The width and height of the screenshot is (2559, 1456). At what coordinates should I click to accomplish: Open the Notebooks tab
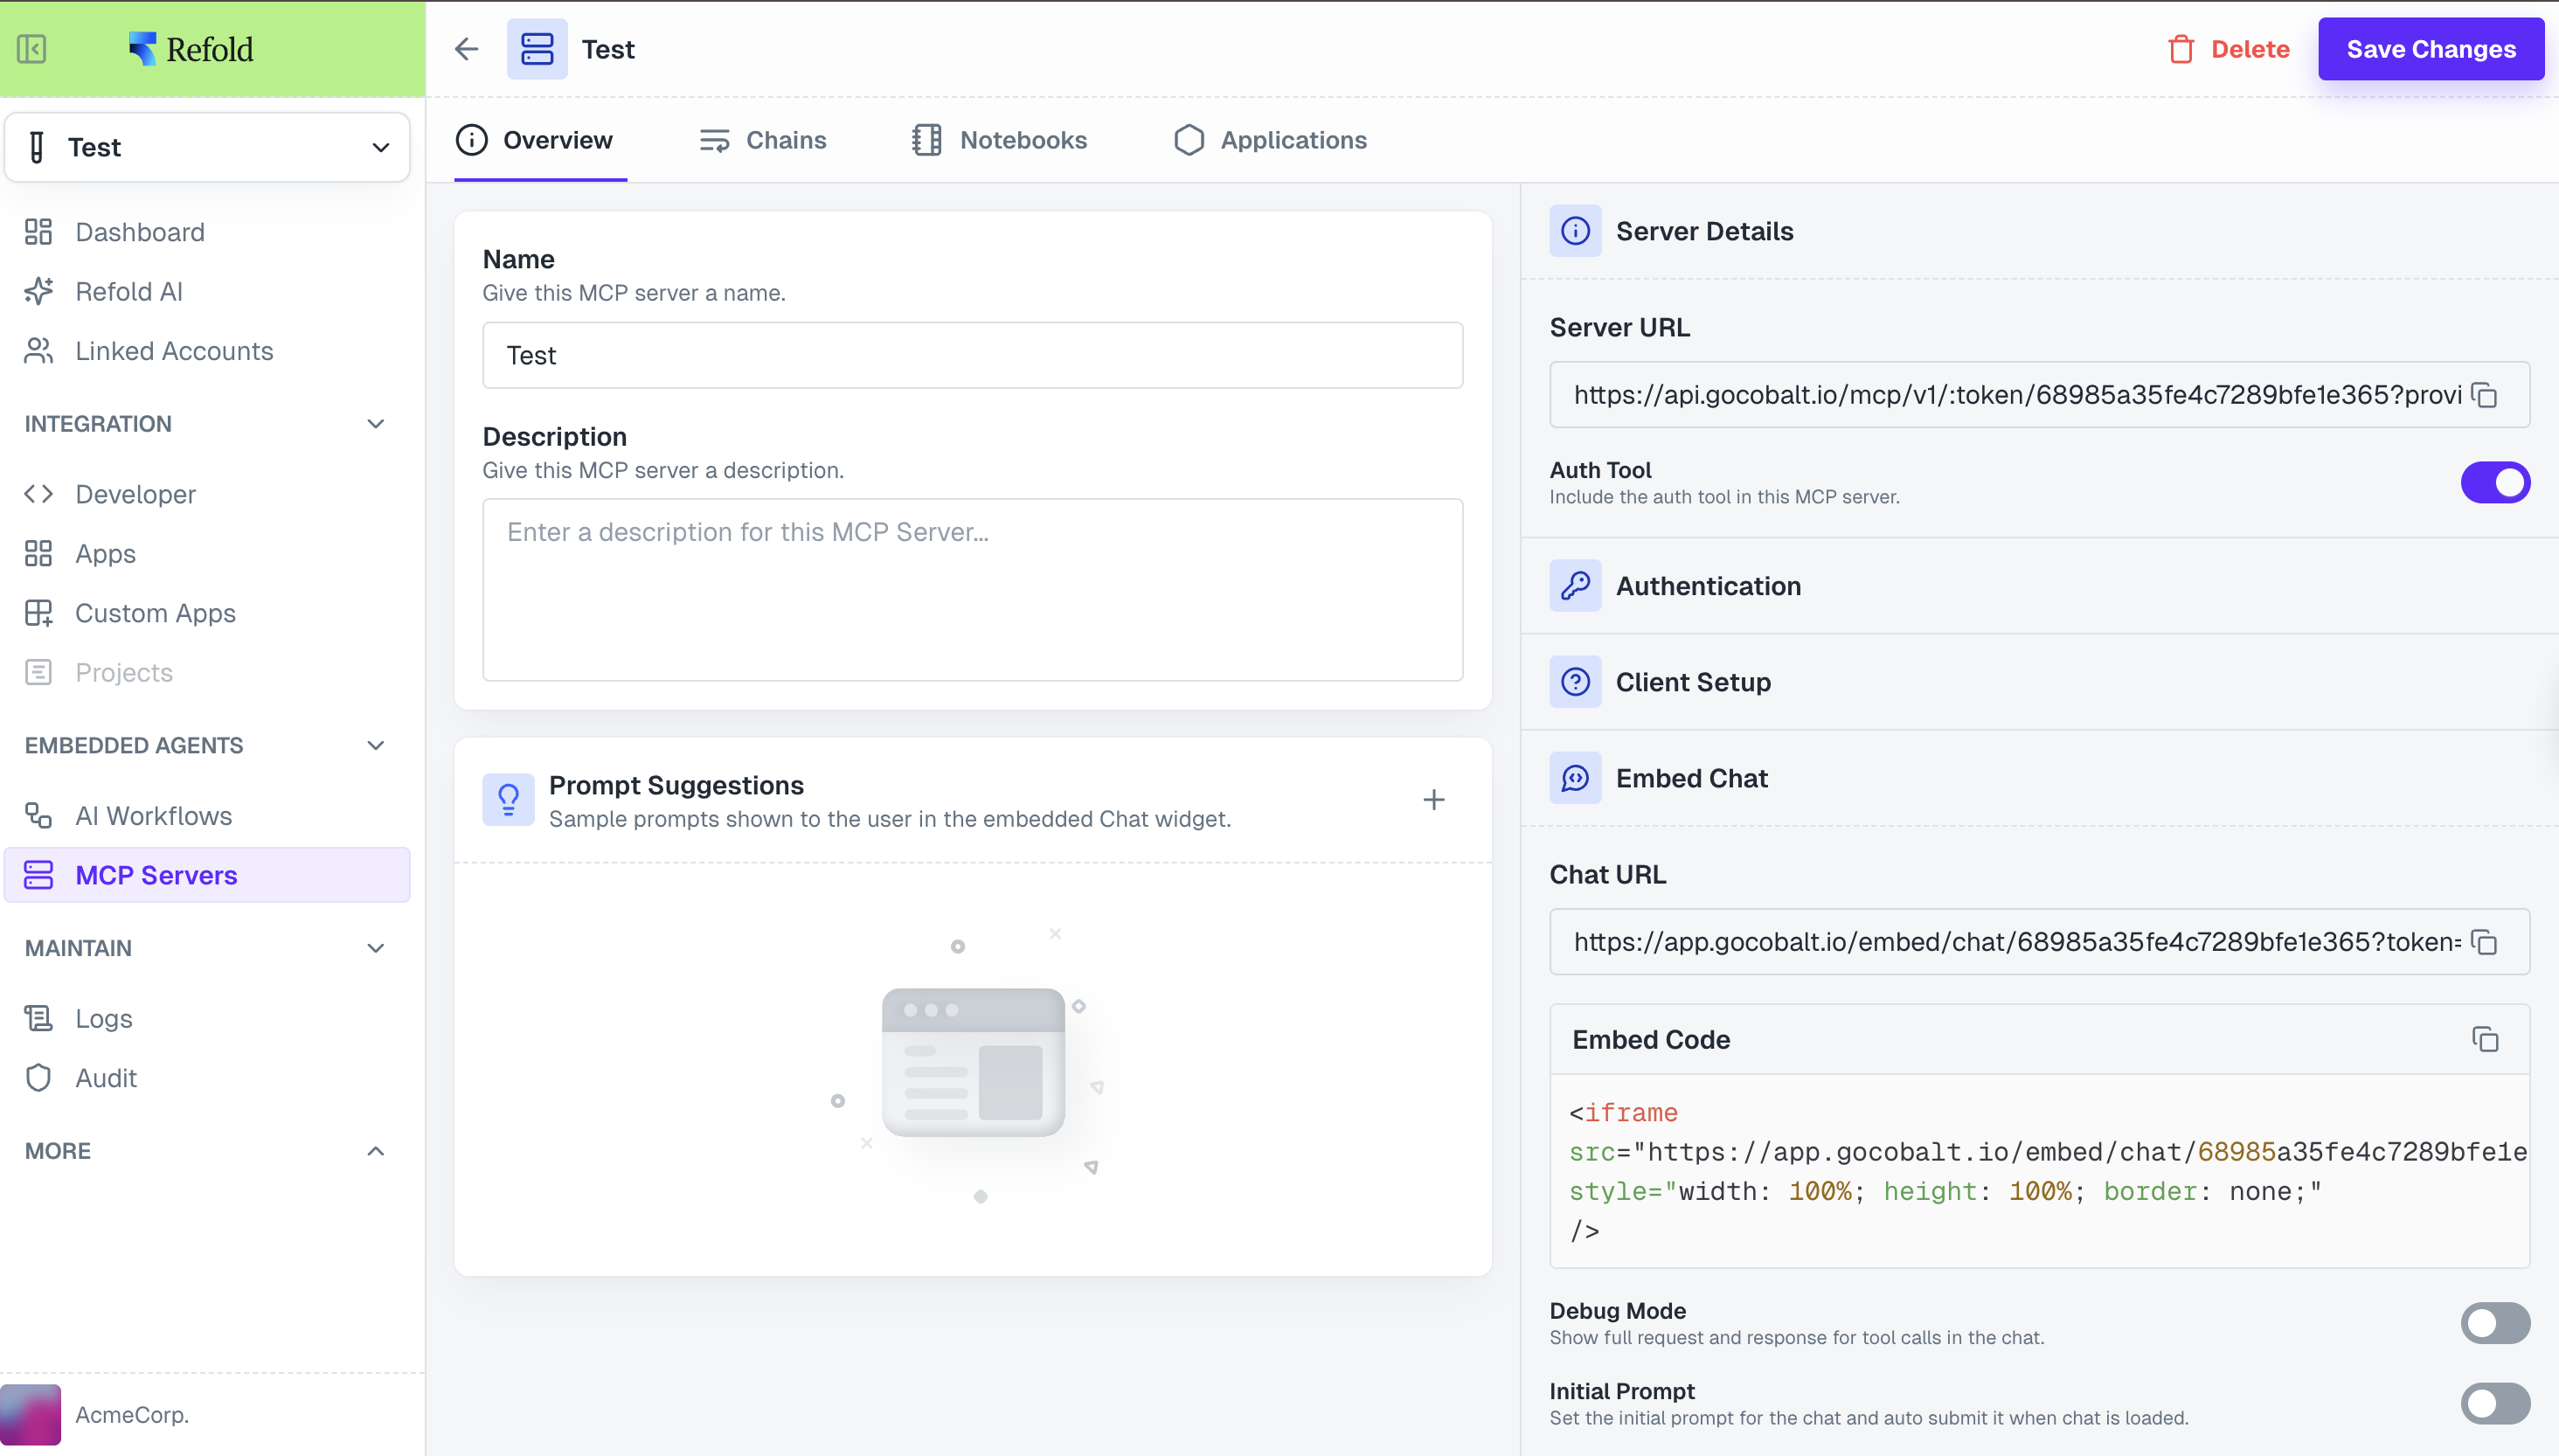[x=999, y=140]
